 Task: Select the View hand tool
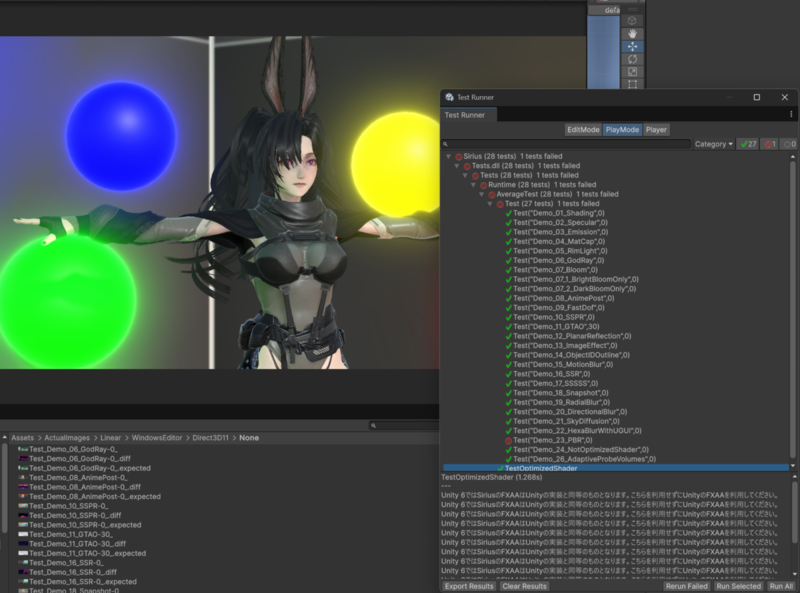click(632, 34)
